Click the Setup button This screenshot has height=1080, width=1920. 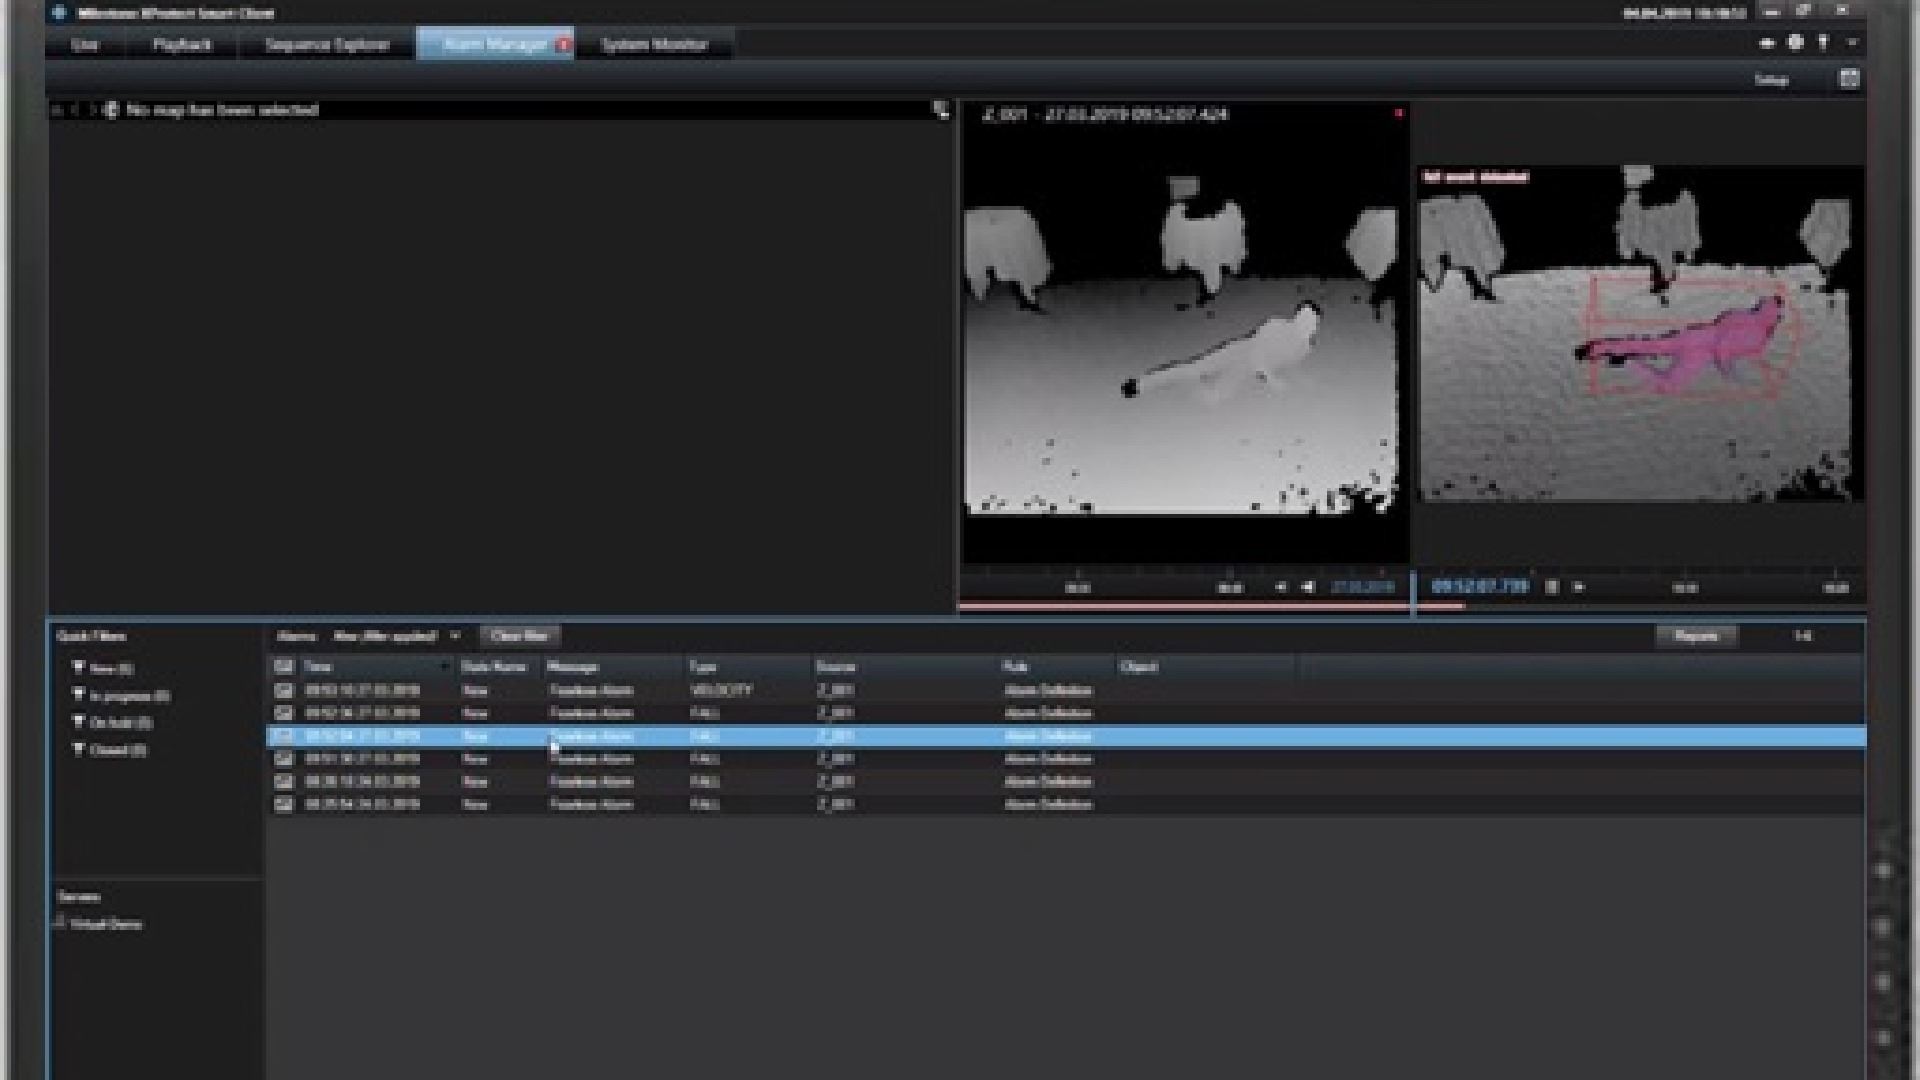click(x=1771, y=80)
